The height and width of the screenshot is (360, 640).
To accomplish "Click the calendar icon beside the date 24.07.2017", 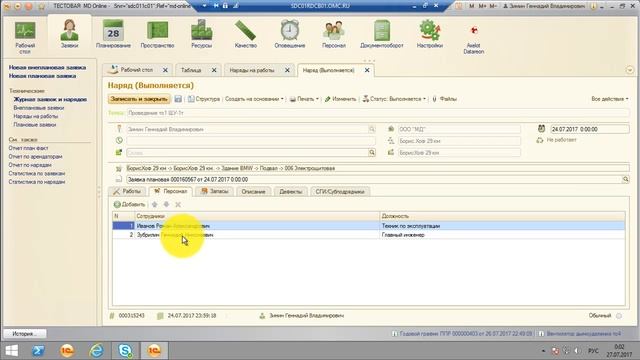I will coord(541,129).
